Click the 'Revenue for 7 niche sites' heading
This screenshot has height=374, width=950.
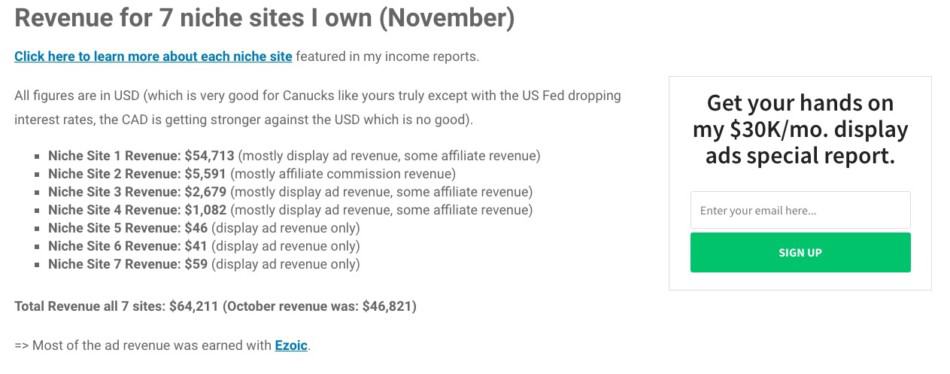(265, 18)
